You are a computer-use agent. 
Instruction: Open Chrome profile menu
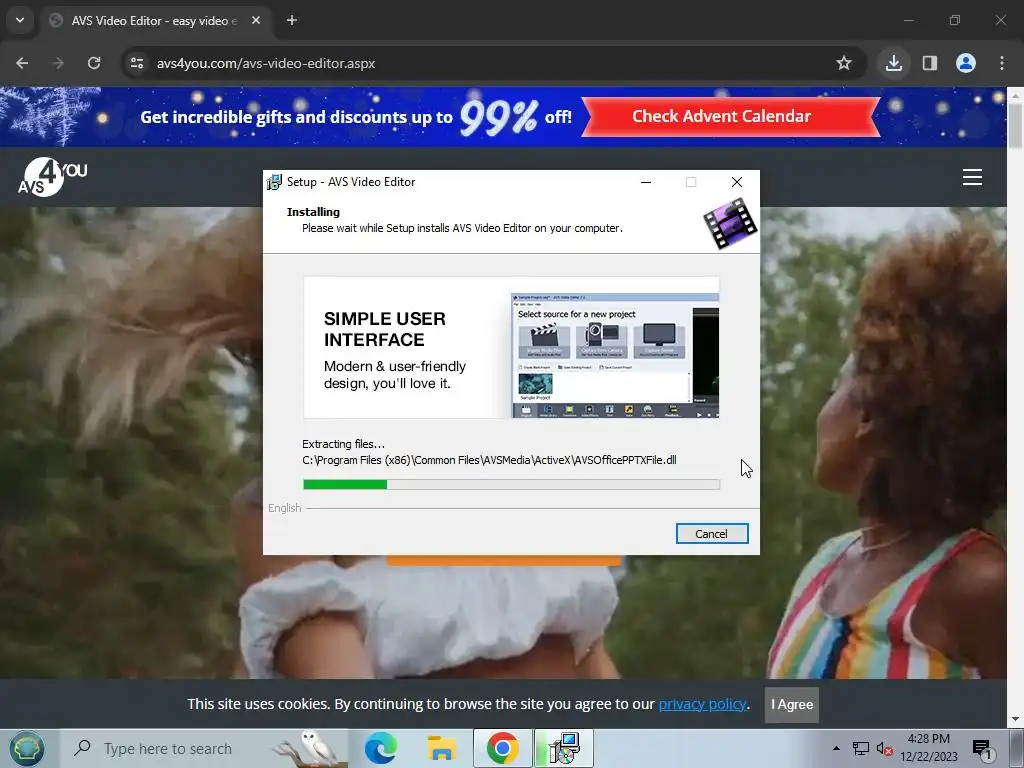[966, 63]
